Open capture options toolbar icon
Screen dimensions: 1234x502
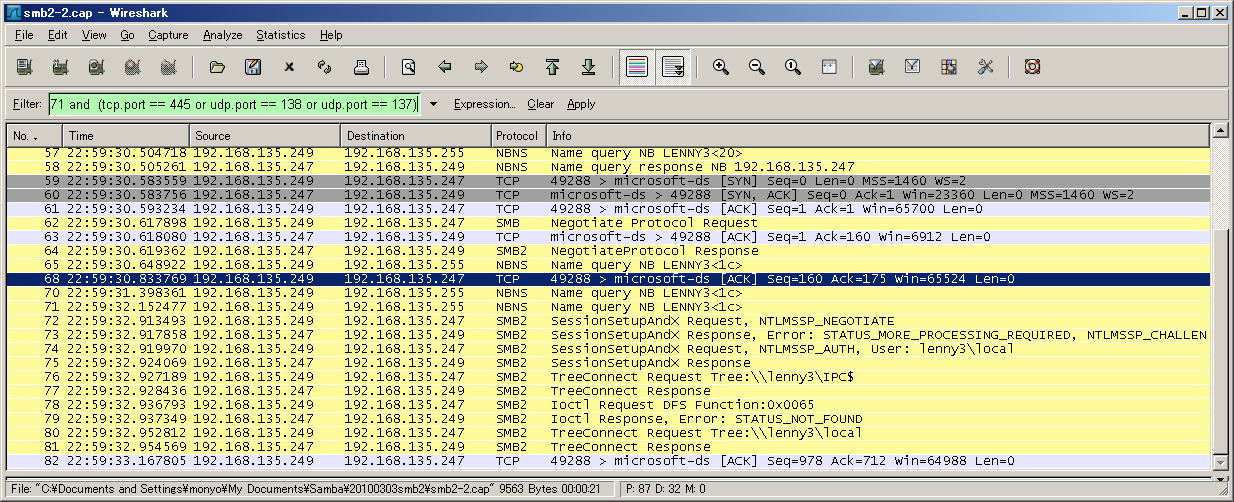click(61, 67)
